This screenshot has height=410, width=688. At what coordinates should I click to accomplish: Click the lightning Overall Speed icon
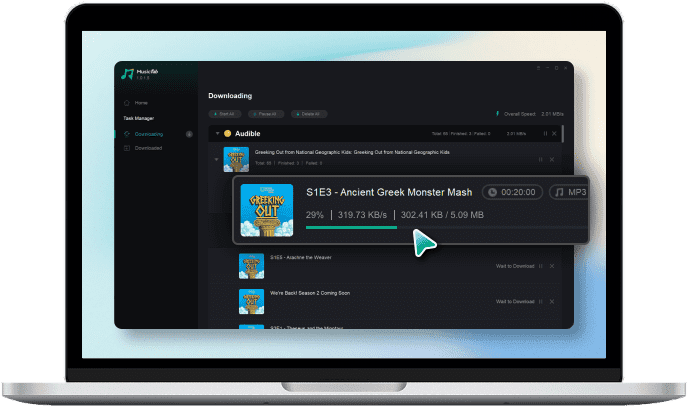point(497,114)
